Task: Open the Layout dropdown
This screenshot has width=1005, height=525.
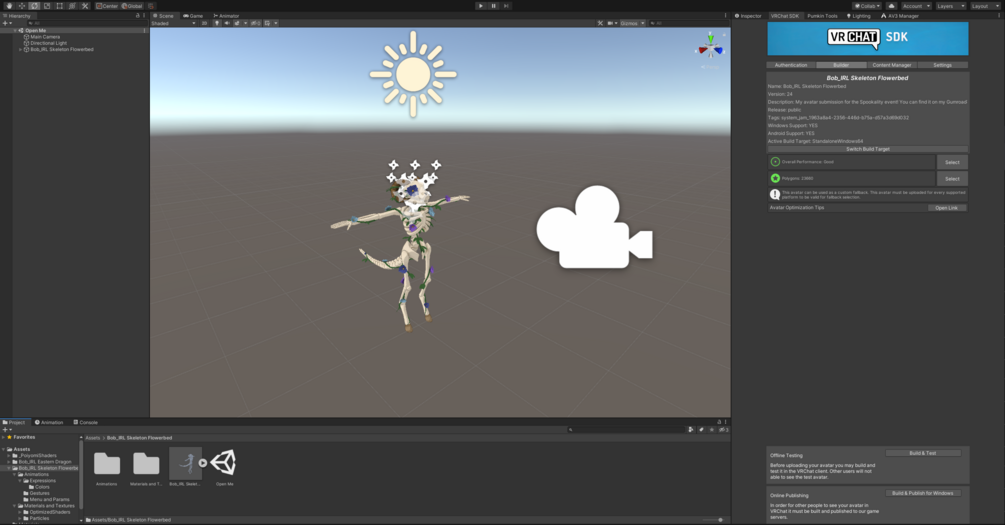Action: point(985,6)
